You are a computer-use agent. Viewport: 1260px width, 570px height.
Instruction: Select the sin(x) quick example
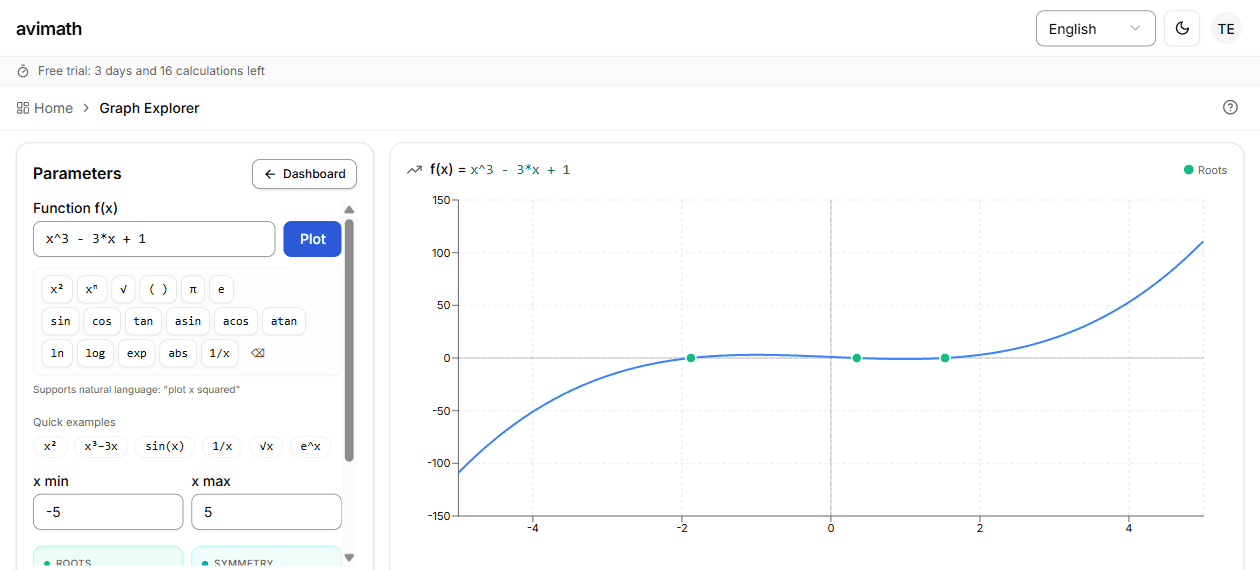click(x=165, y=447)
